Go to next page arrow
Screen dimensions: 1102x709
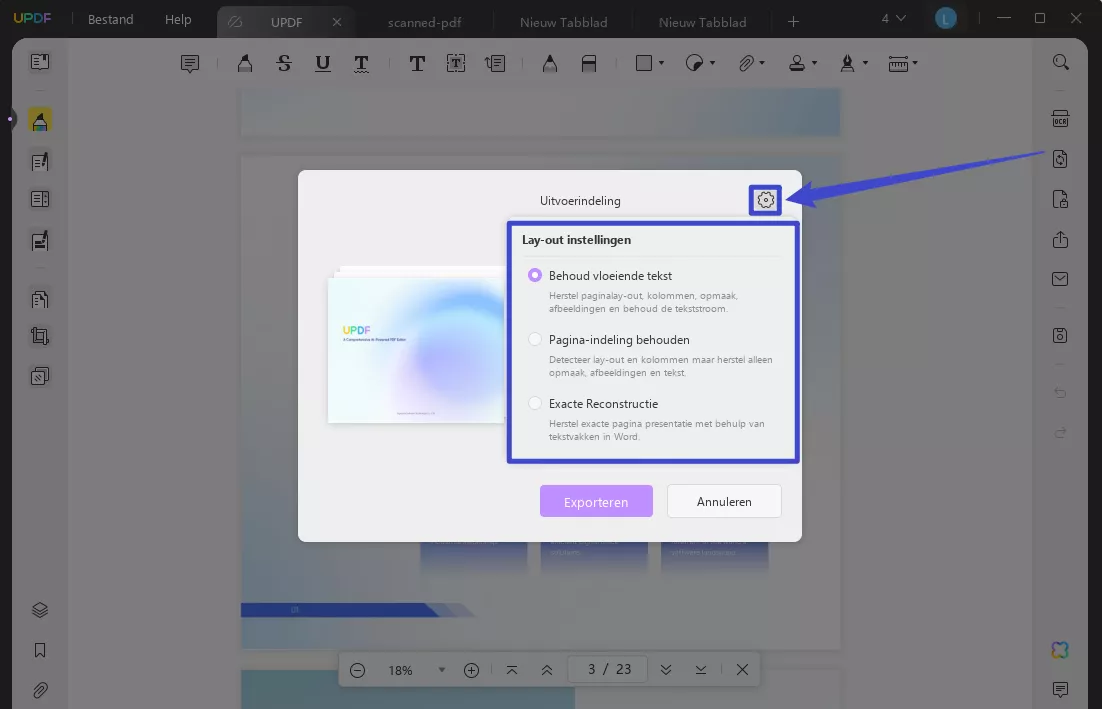click(x=666, y=670)
